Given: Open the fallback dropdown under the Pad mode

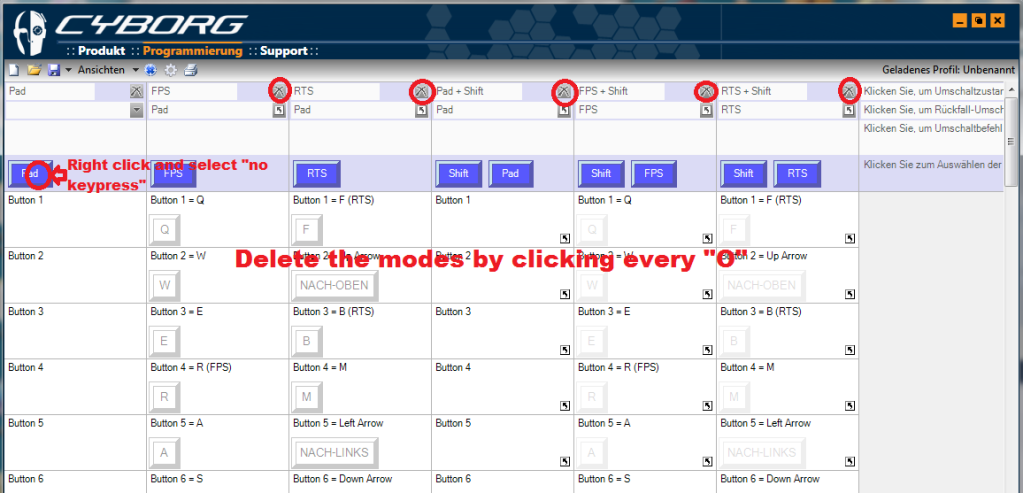Looking at the screenshot, I should pos(136,111).
